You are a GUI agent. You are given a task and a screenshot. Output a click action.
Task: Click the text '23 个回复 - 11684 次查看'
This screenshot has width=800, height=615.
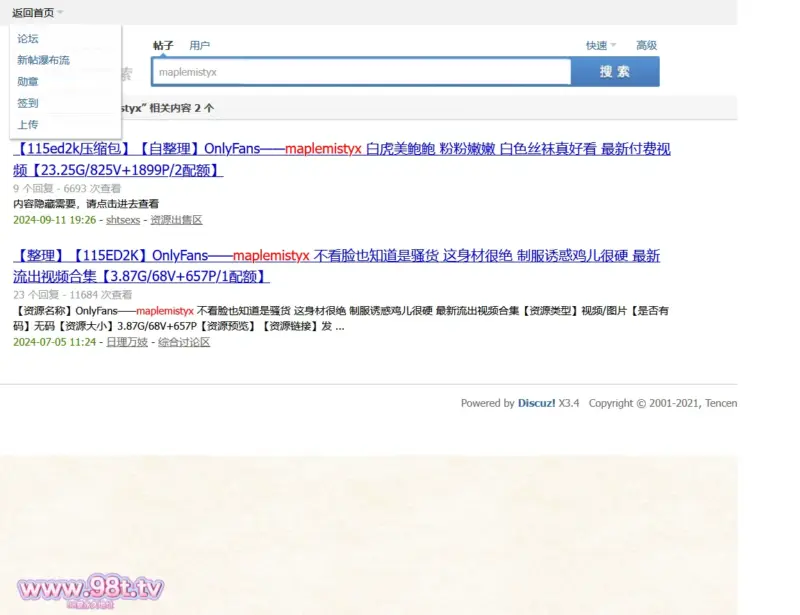click(72, 295)
